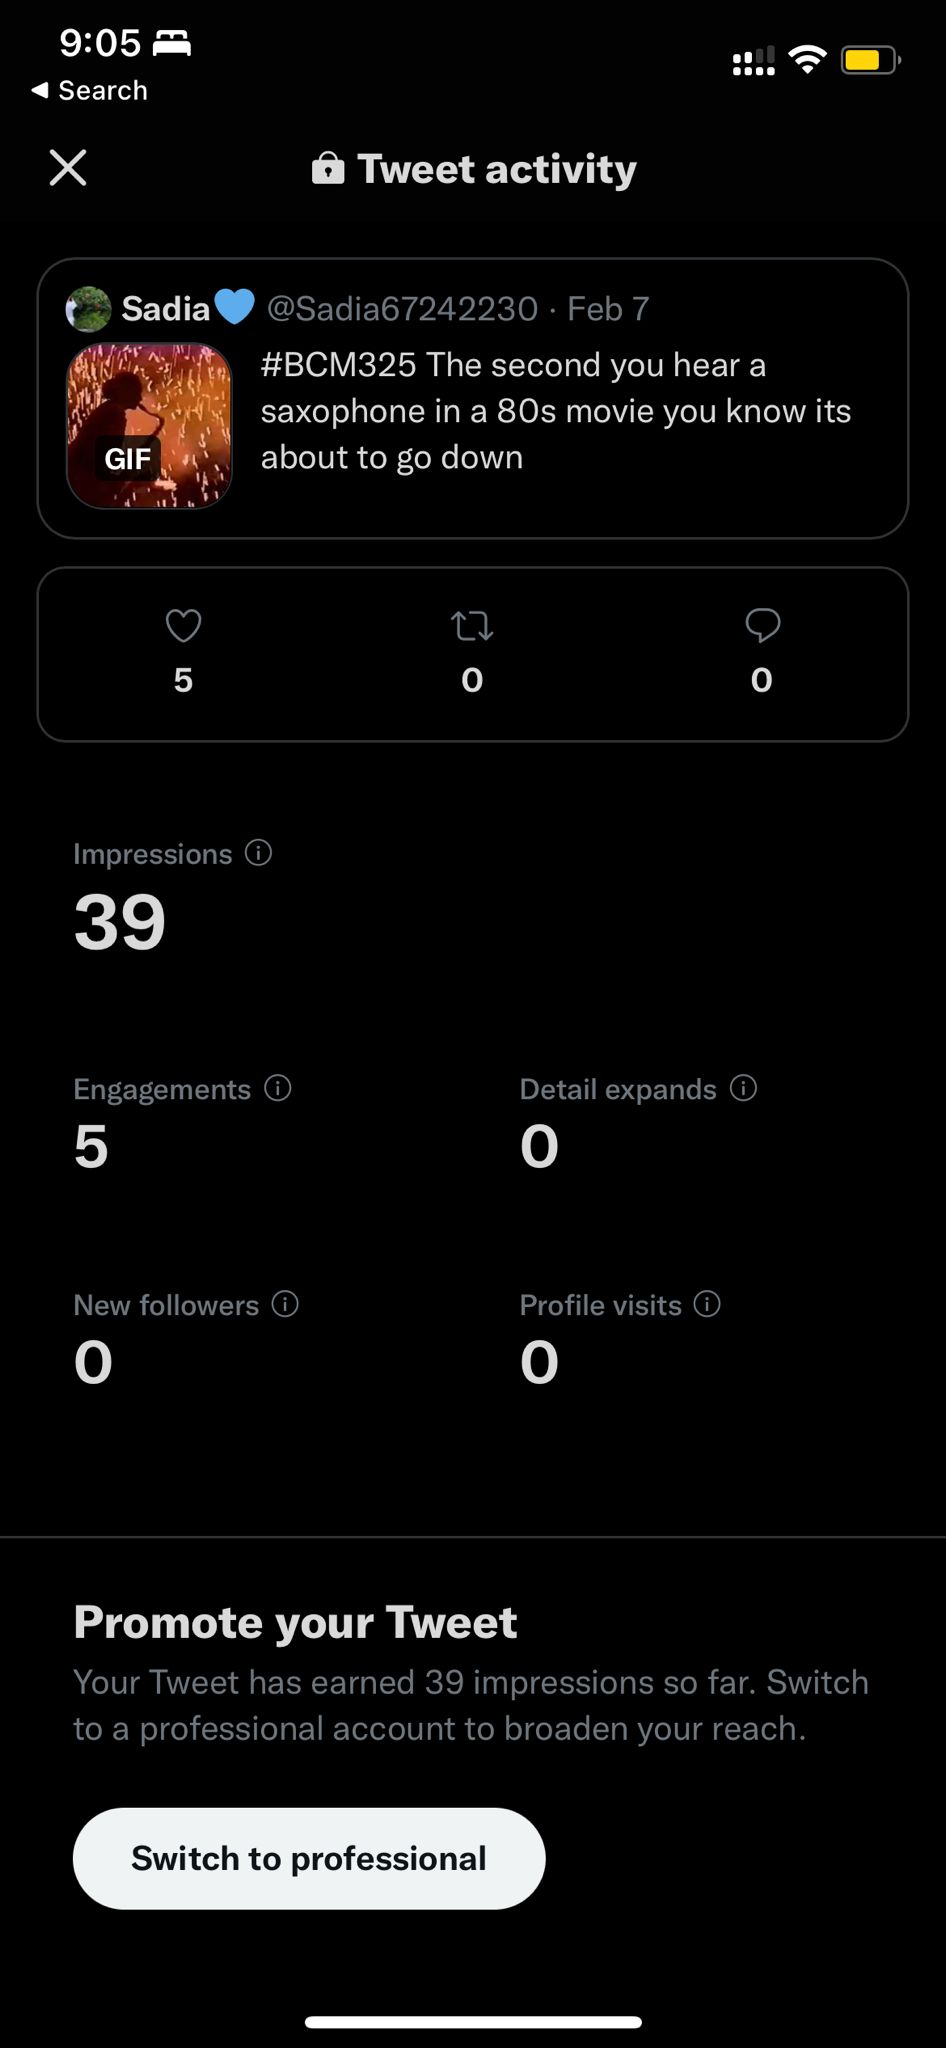Screen dimensions: 946x2048
Task: Open Profile visits info icon
Action: 707,1304
